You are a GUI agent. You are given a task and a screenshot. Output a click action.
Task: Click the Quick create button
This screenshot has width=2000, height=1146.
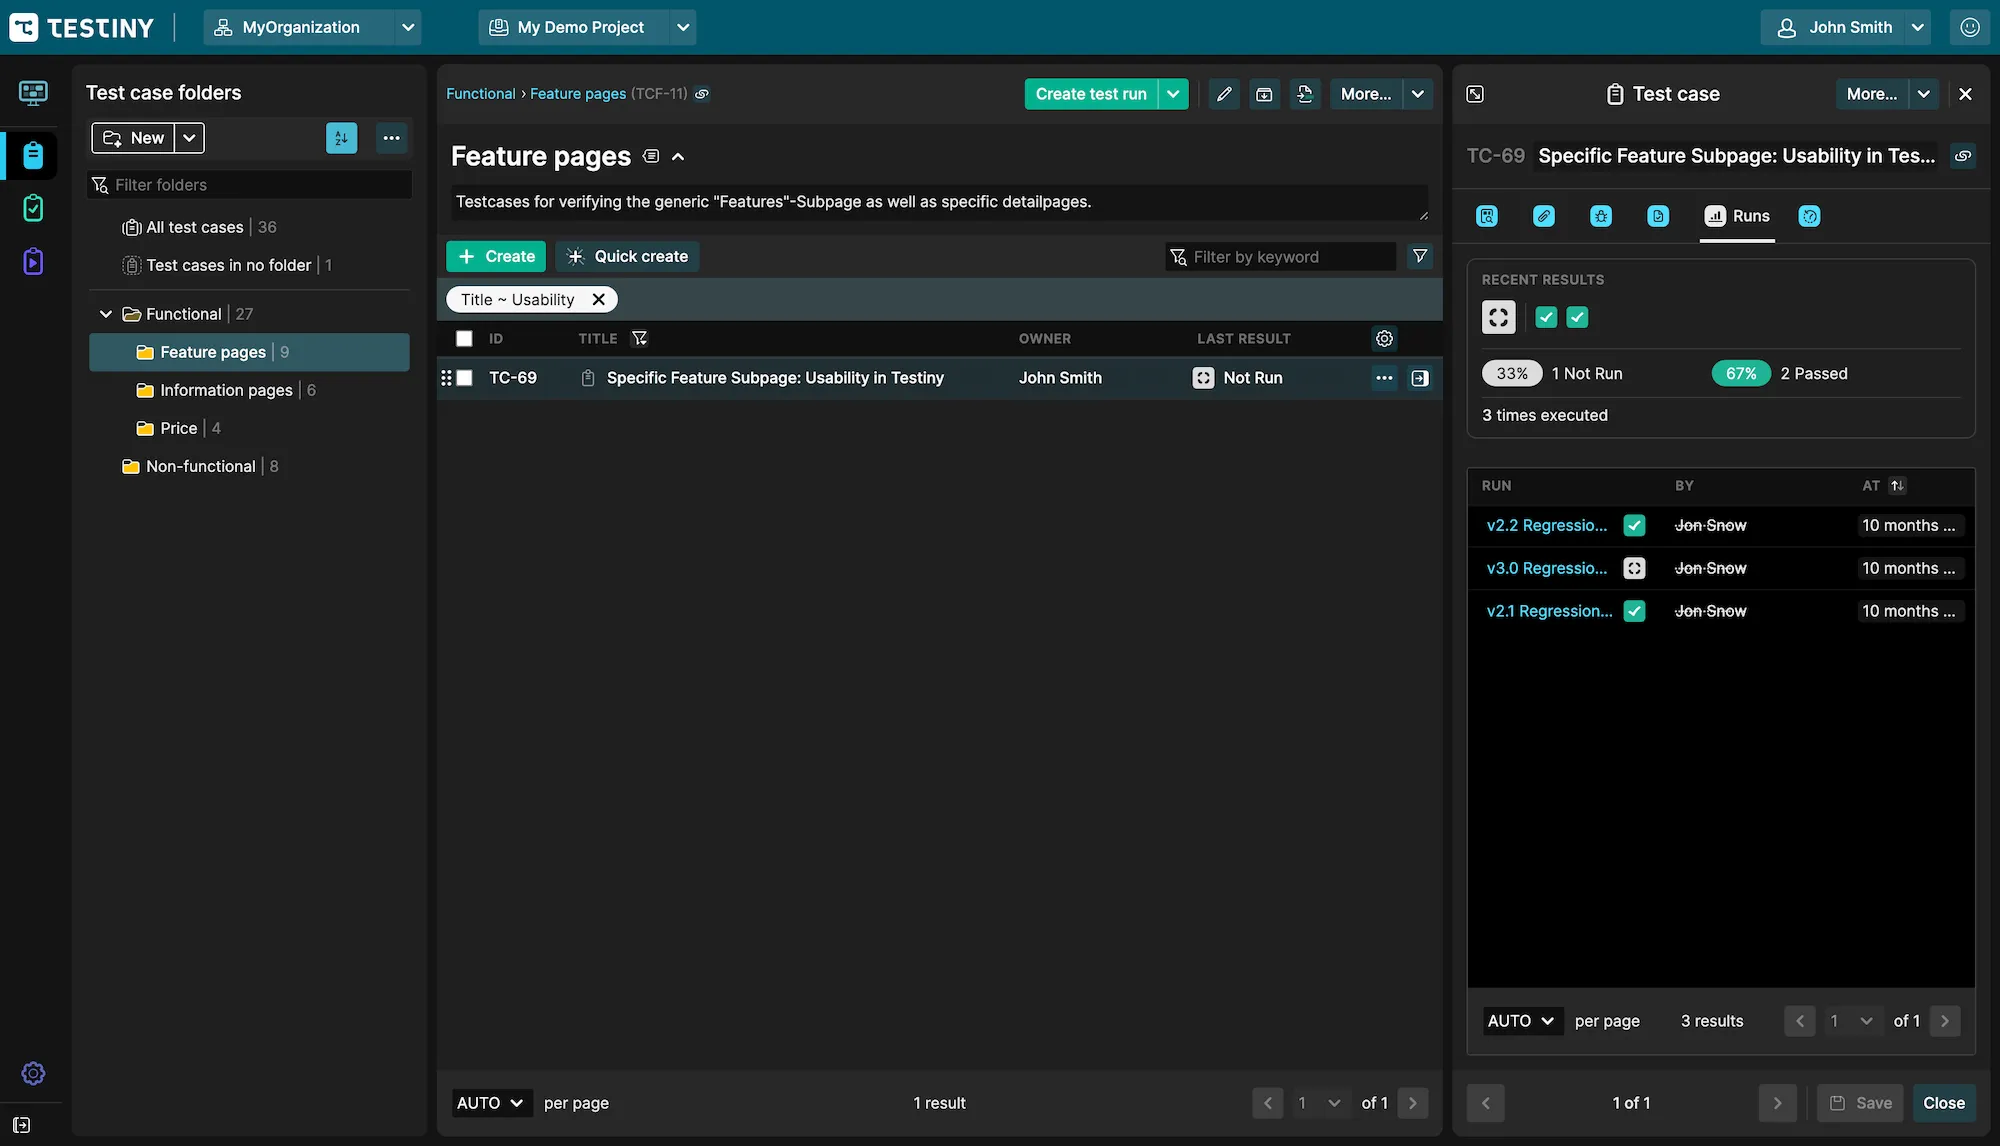[x=627, y=257]
